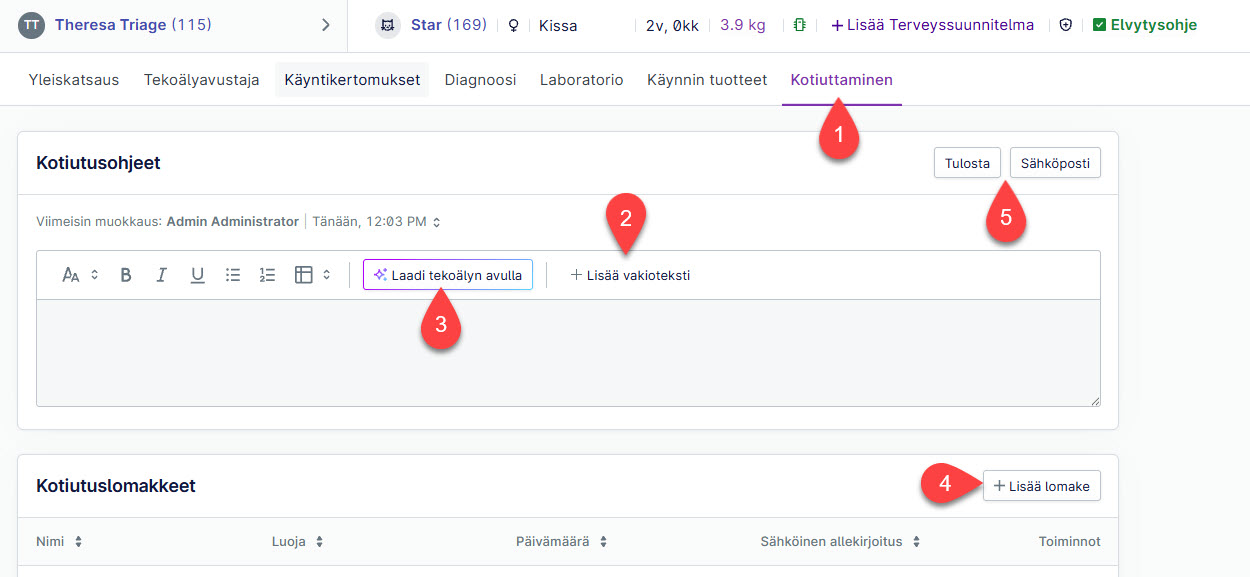Click Laadi tekoälyn avulla button
The image size is (1250, 577).
point(448,275)
